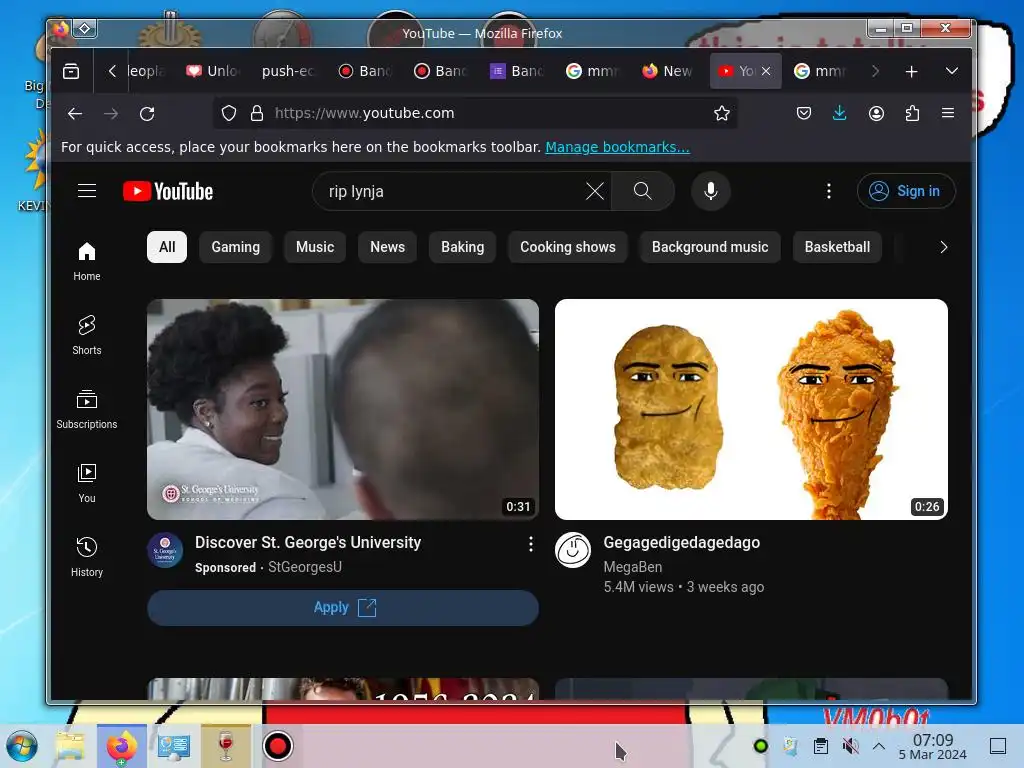Open the taskbar clock showing 07:09
The height and width of the screenshot is (768, 1024).
pyautogui.click(x=933, y=746)
